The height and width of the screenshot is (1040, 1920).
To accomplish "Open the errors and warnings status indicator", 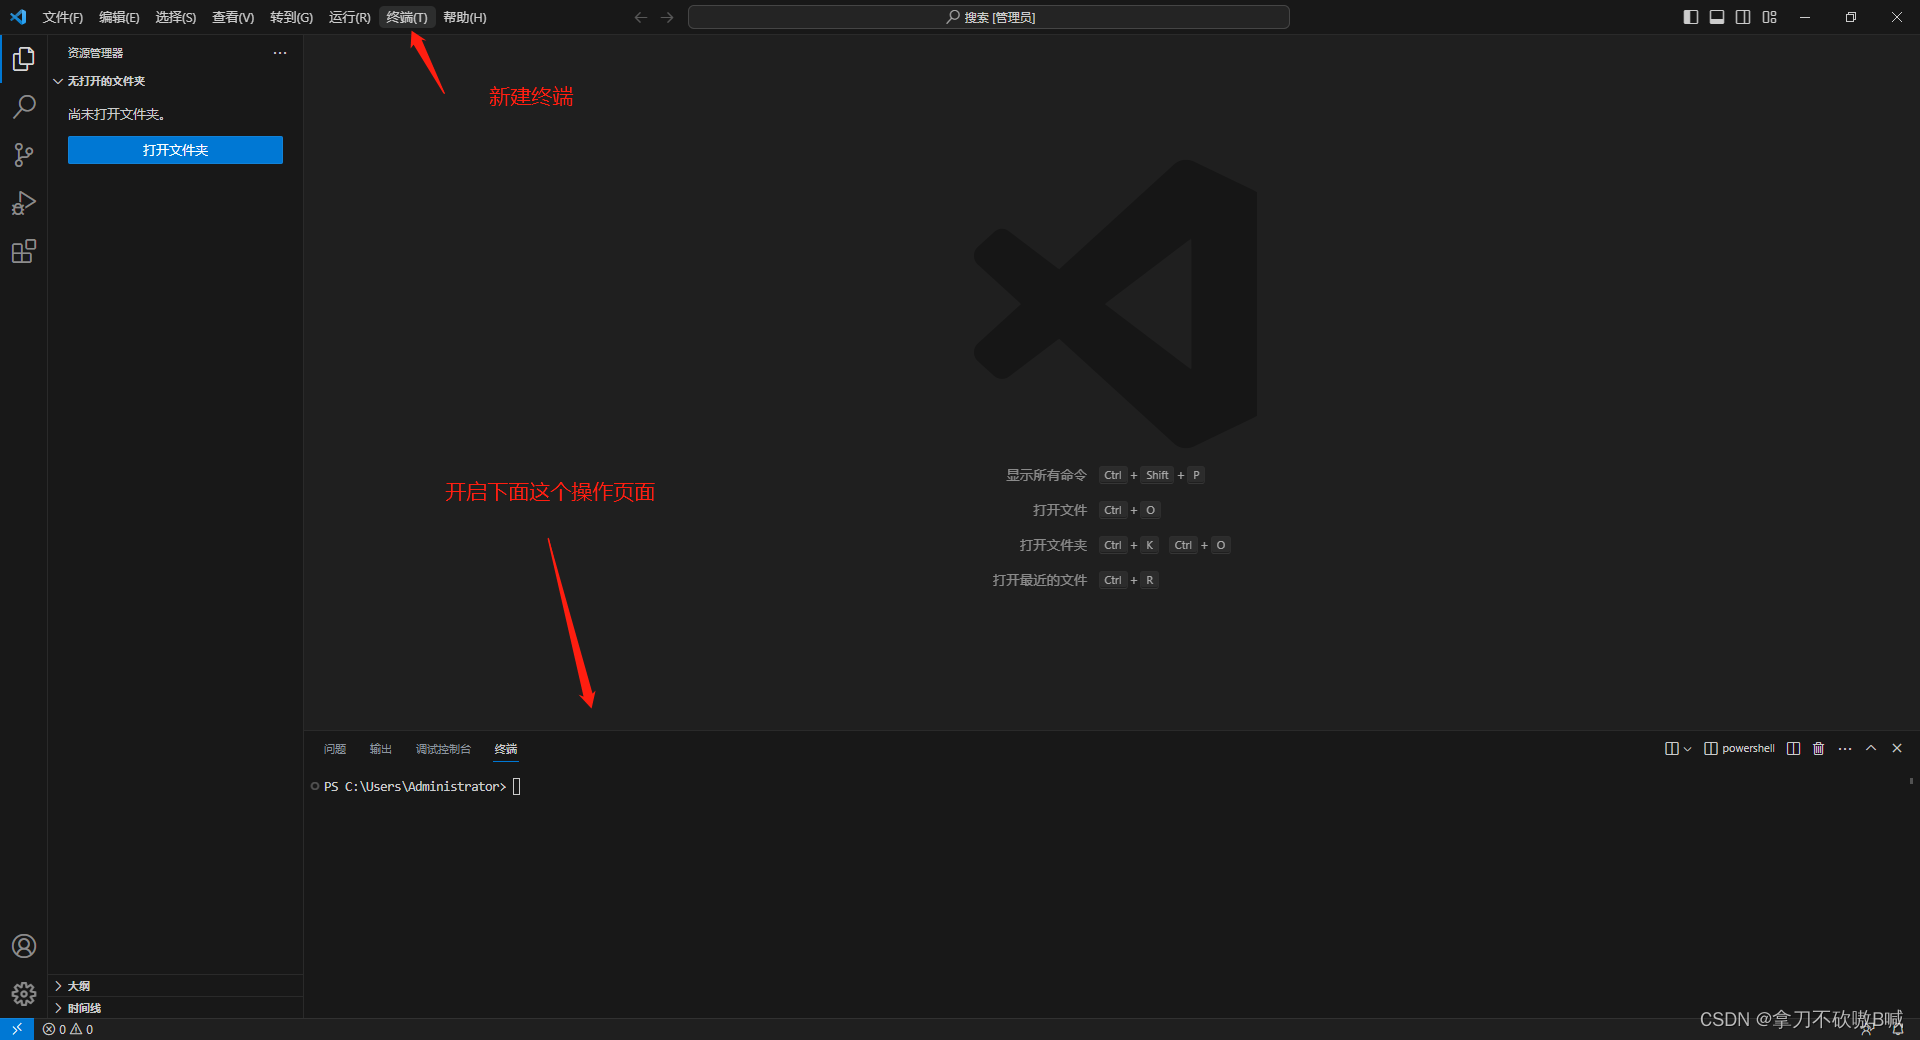I will point(68,1029).
